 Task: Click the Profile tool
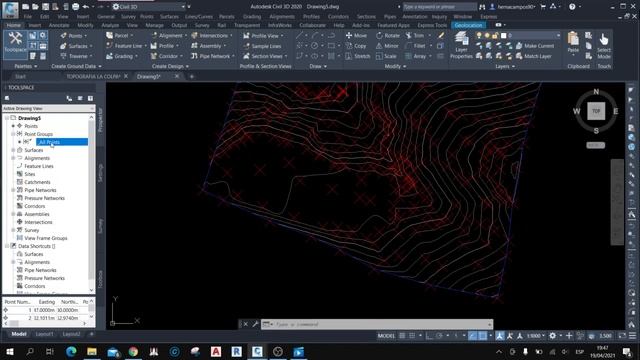click(x=164, y=46)
